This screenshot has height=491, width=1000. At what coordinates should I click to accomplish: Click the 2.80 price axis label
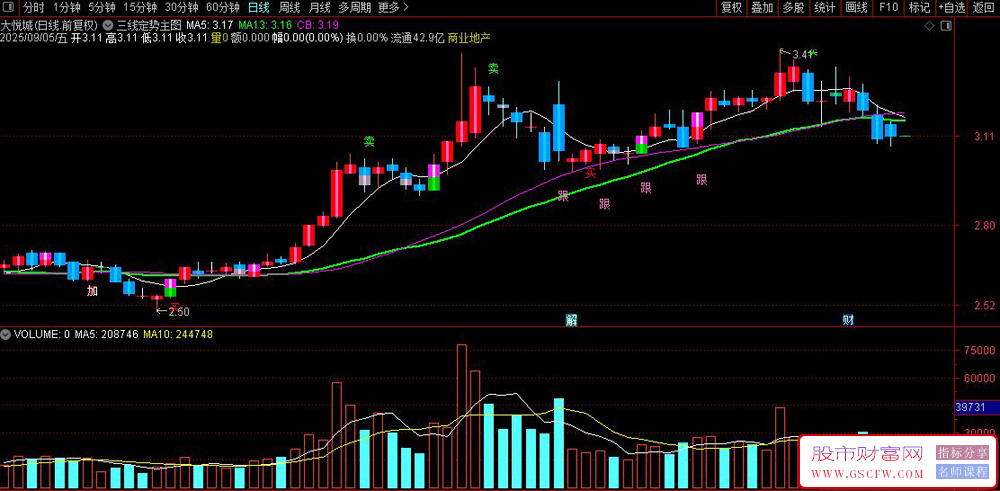(x=984, y=225)
